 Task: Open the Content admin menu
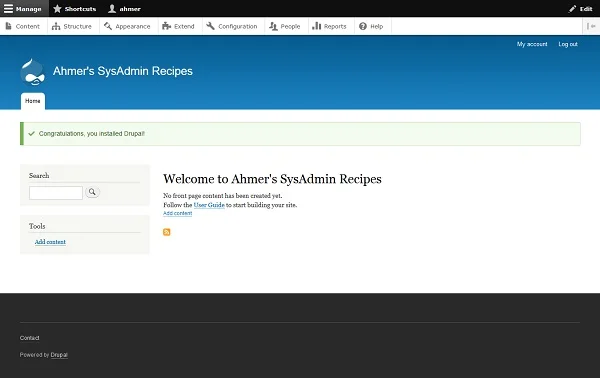[x=23, y=26]
